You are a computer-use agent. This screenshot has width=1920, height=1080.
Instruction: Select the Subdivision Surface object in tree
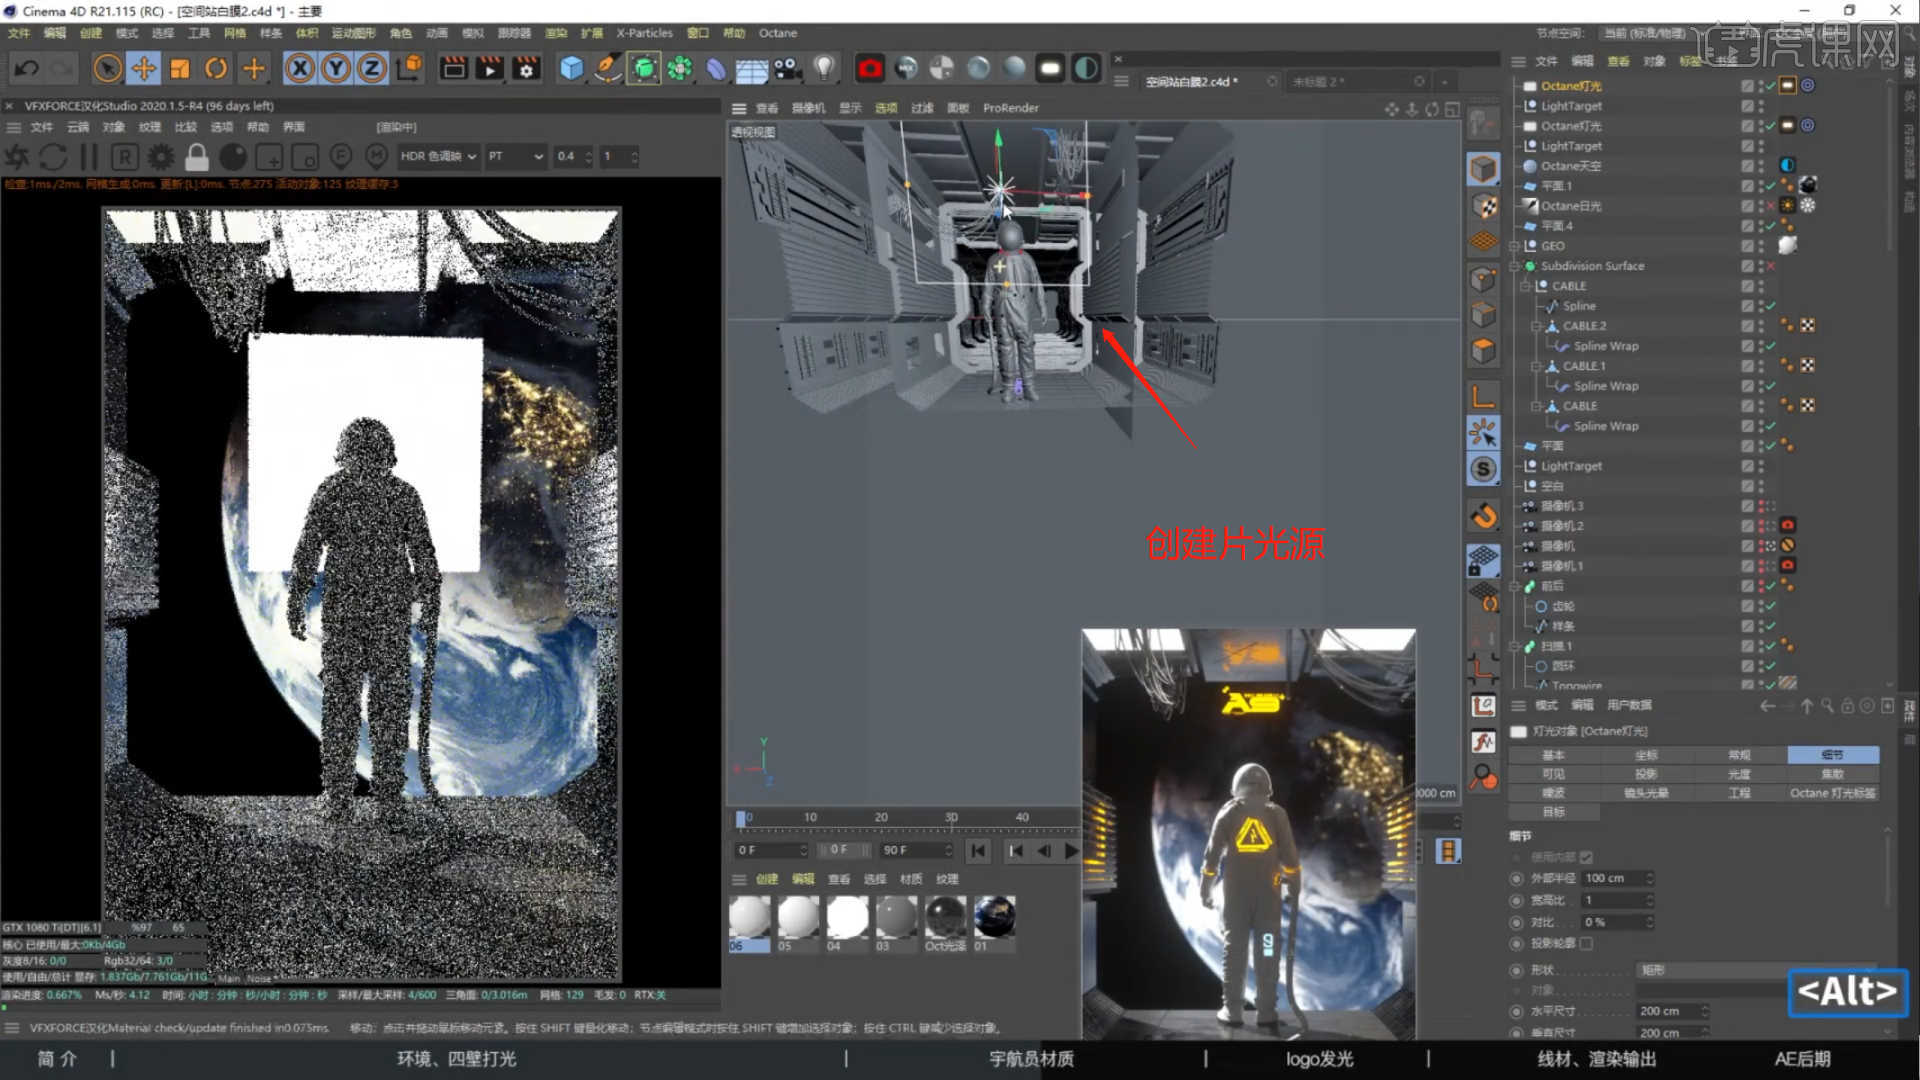click(x=1592, y=266)
